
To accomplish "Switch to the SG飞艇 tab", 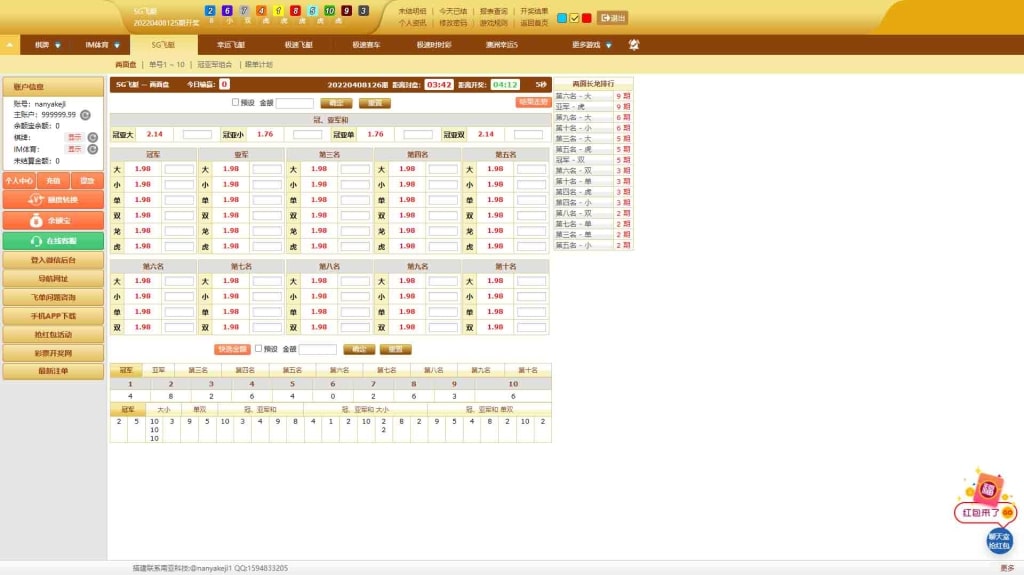I will click(x=163, y=44).
